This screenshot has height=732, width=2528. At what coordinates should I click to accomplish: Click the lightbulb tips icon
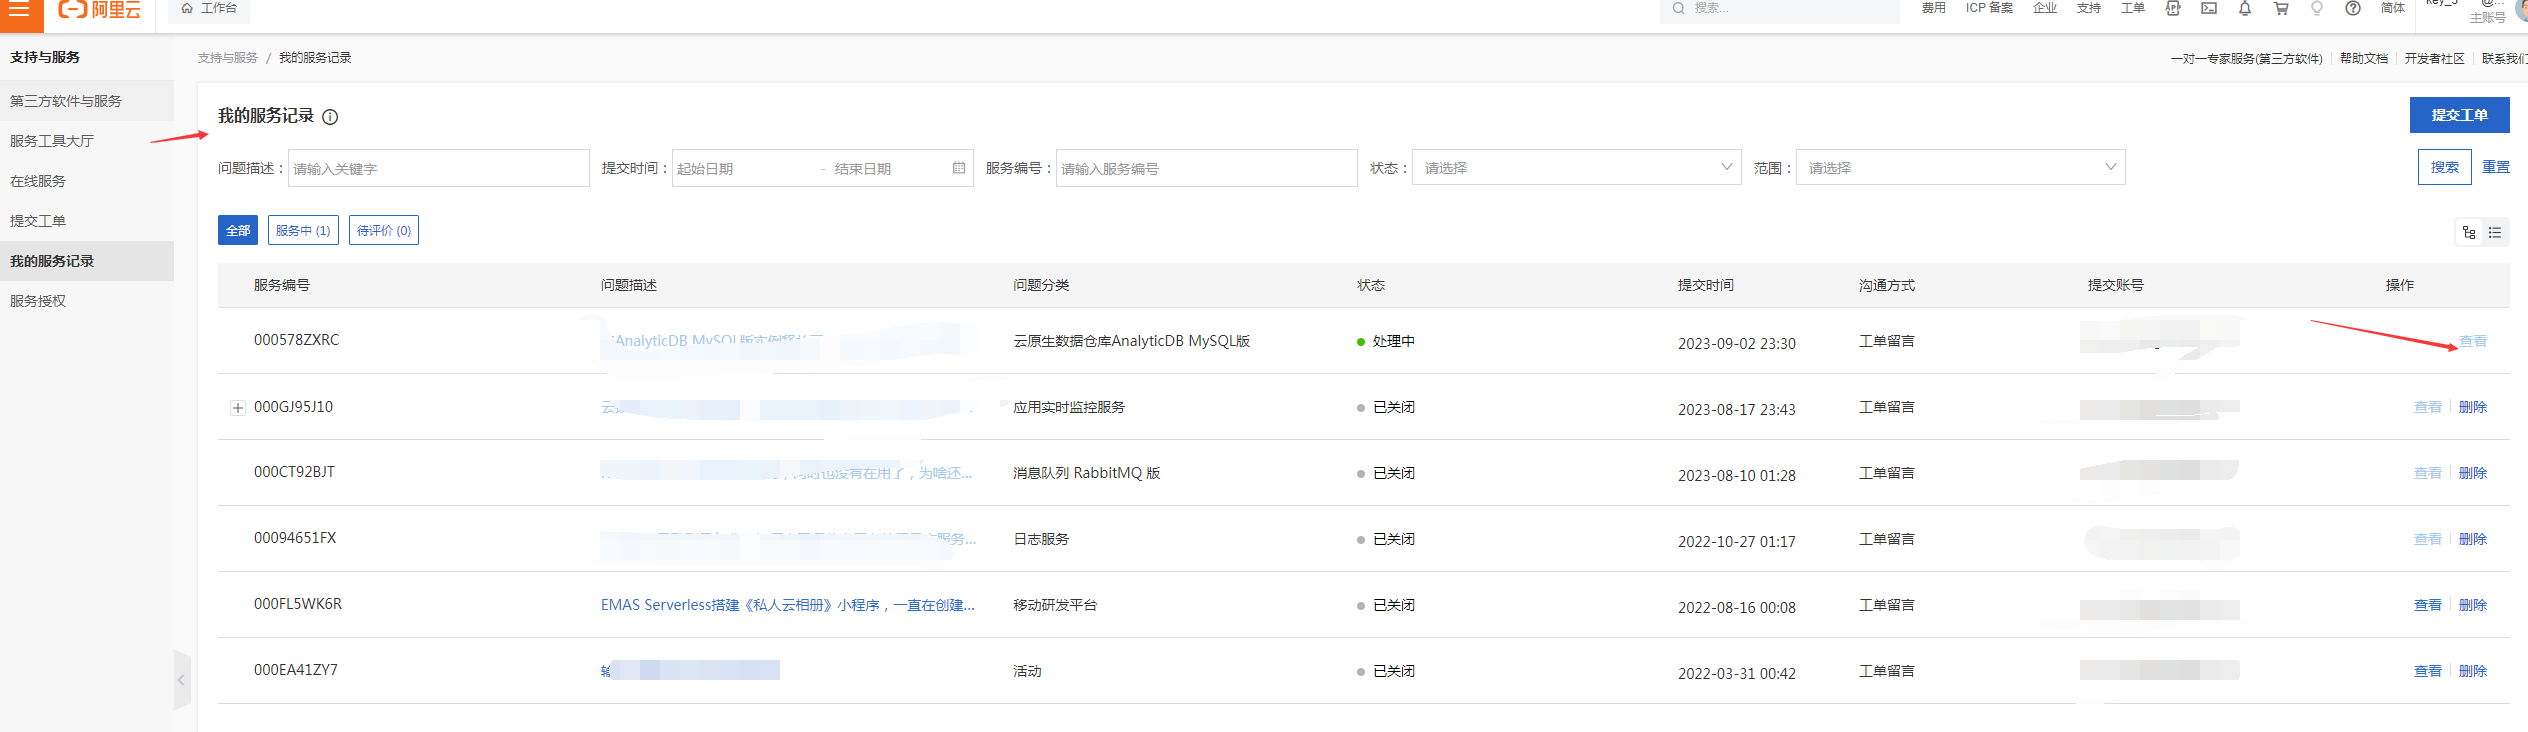(2317, 8)
